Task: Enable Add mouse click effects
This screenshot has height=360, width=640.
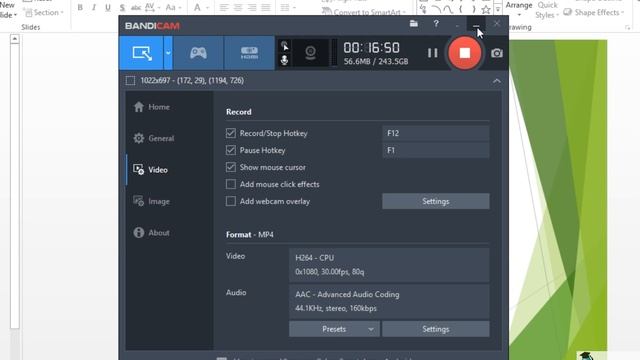Action: coord(231,184)
